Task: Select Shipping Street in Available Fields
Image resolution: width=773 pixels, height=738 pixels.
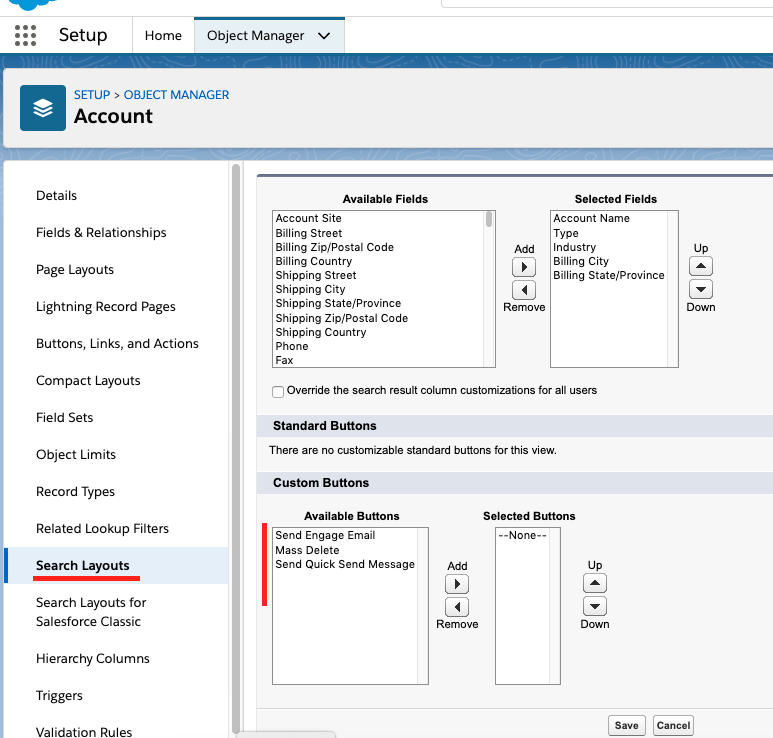Action: (316, 275)
